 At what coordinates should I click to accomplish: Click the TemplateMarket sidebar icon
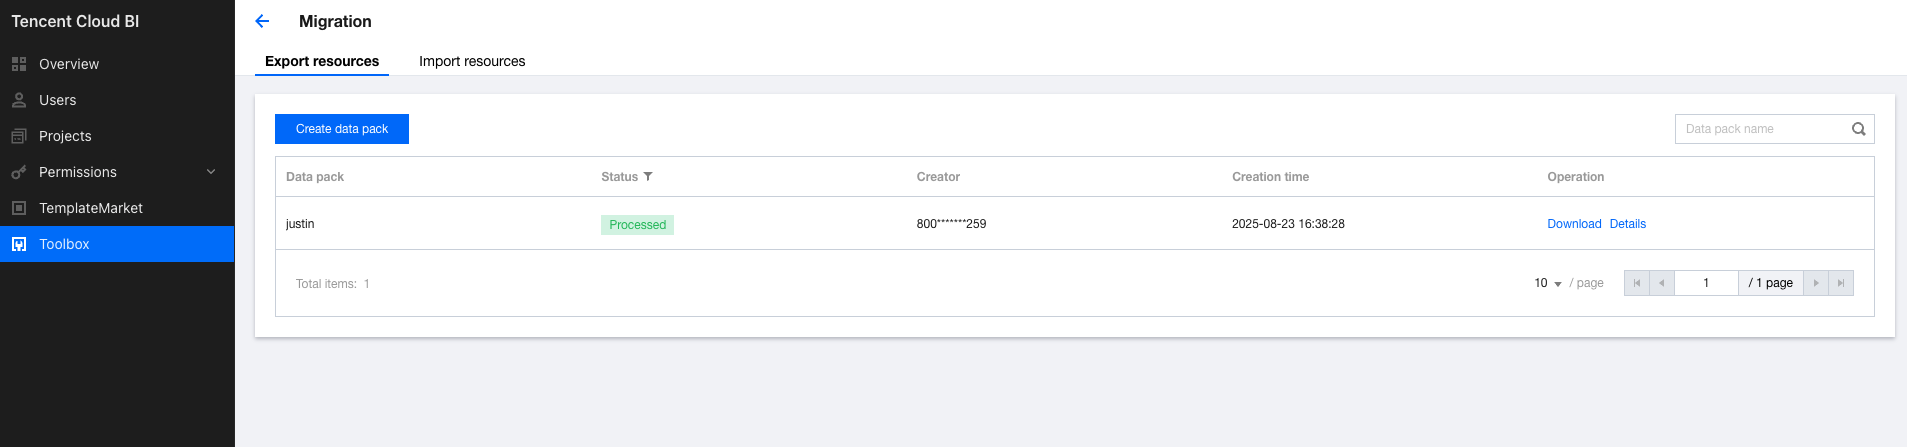19,208
